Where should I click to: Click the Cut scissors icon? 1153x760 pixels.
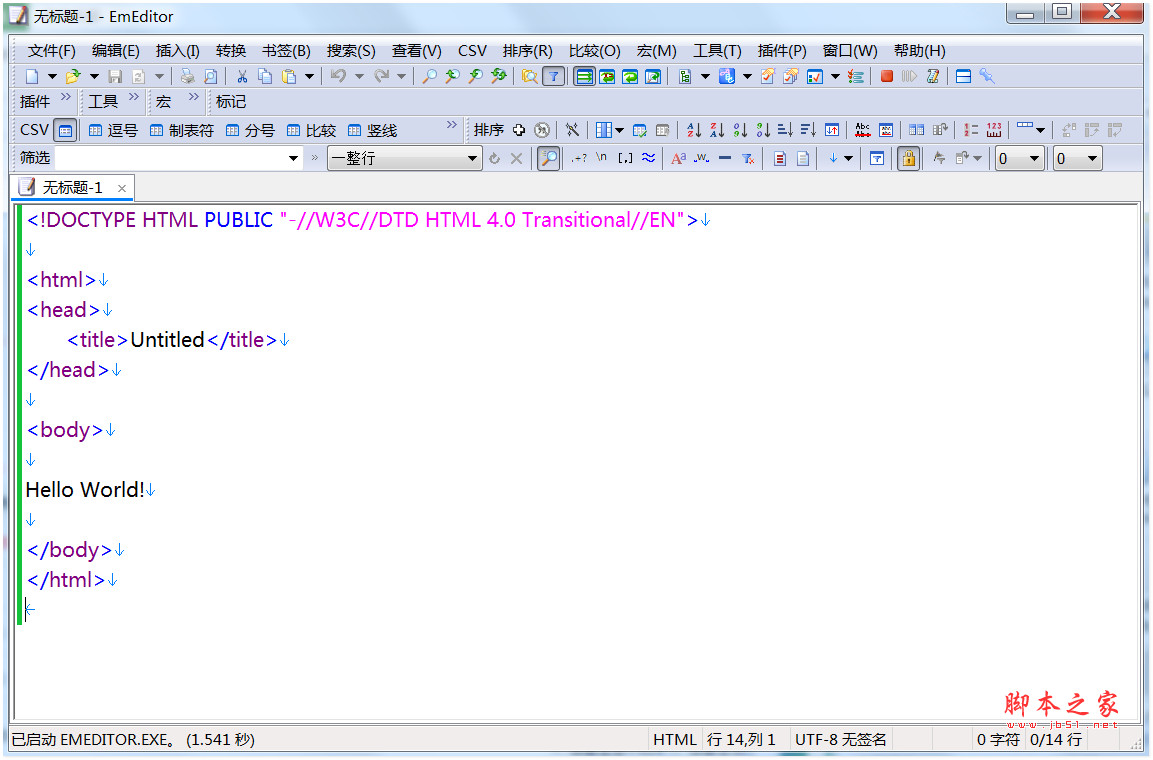(242, 76)
